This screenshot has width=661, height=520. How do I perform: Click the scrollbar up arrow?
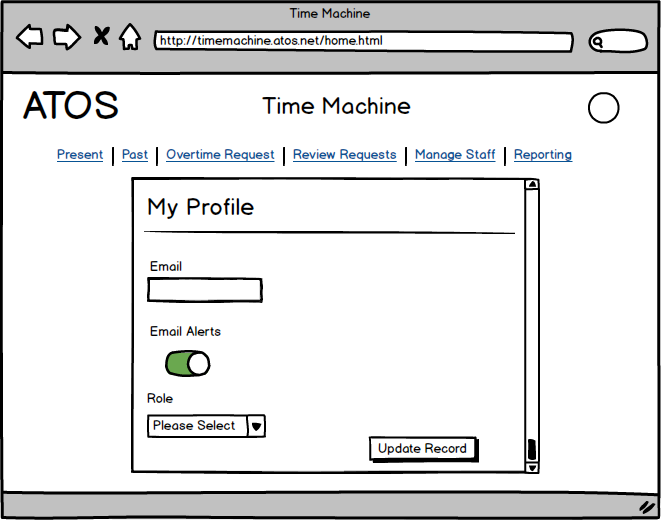coord(532,184)
